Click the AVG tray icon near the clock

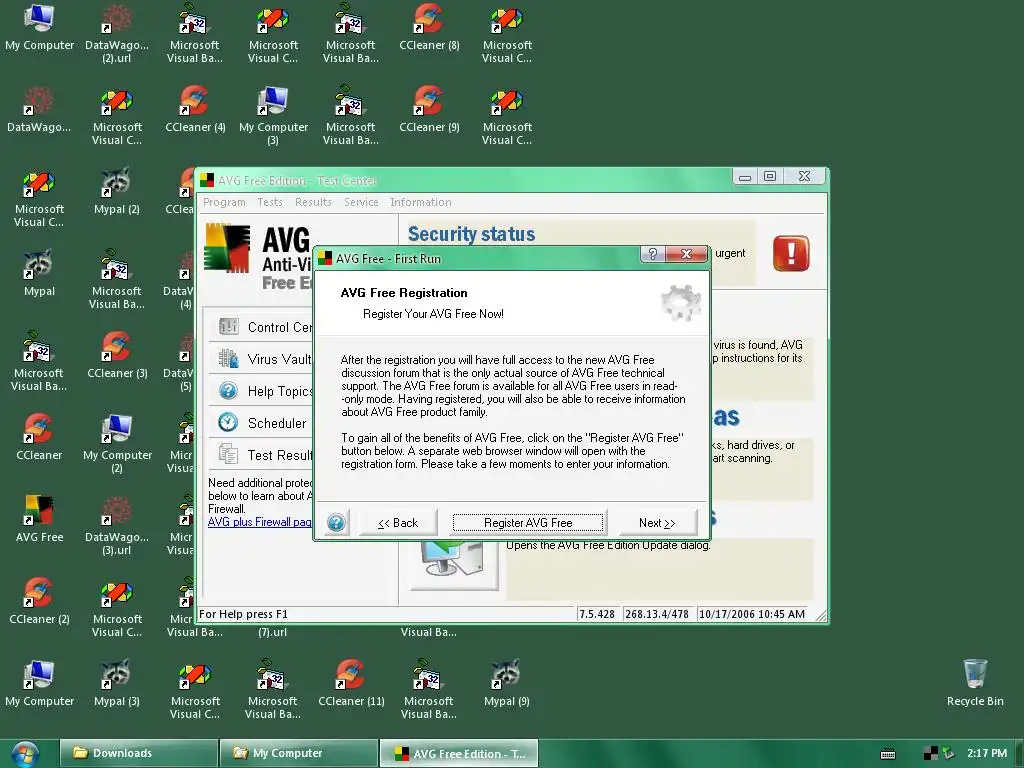tap(931, 754)
